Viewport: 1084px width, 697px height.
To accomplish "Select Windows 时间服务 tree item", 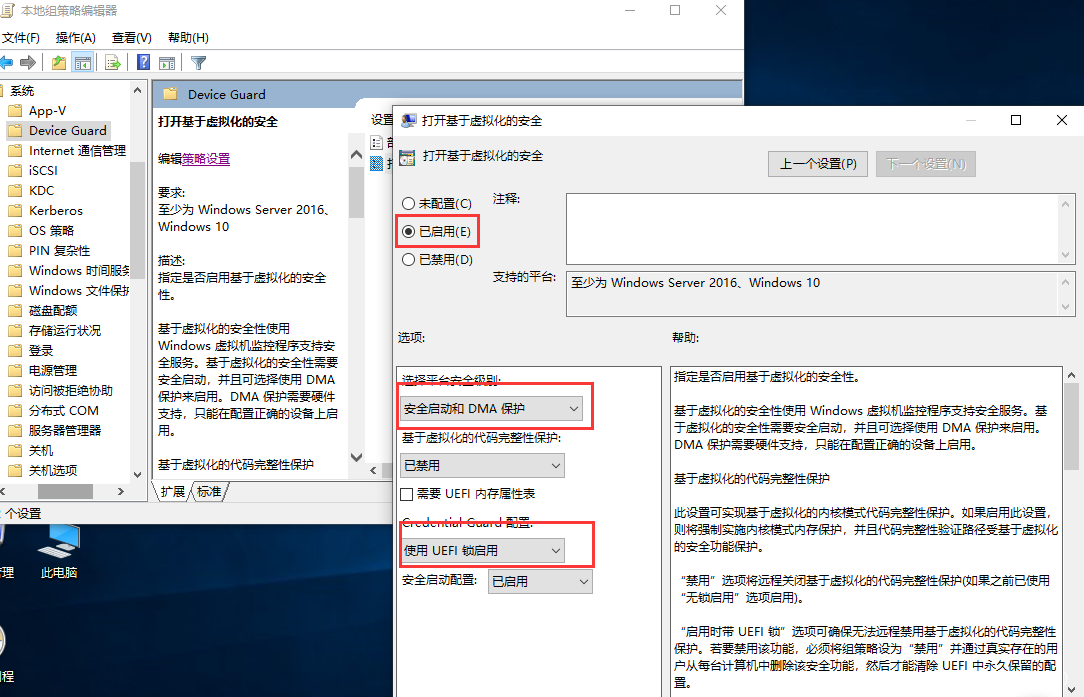I will 79,270.
